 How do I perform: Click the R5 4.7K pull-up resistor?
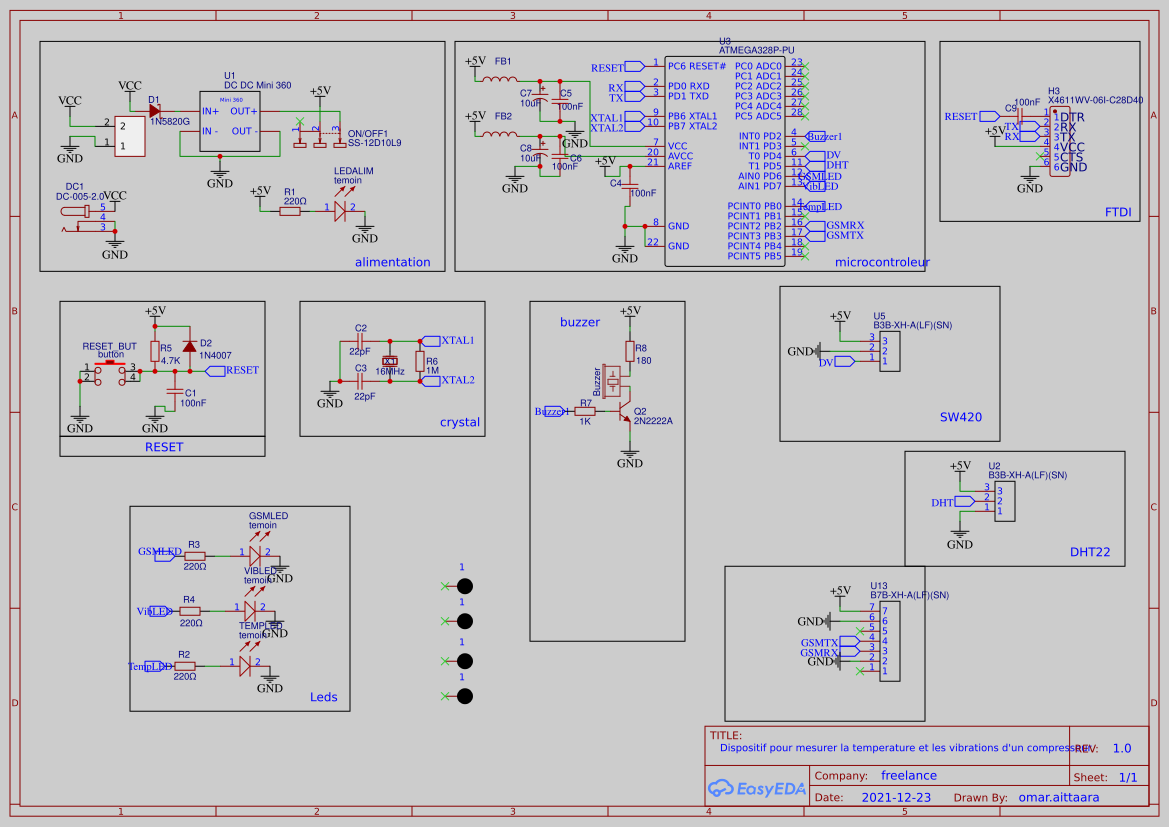pos(155,352)
